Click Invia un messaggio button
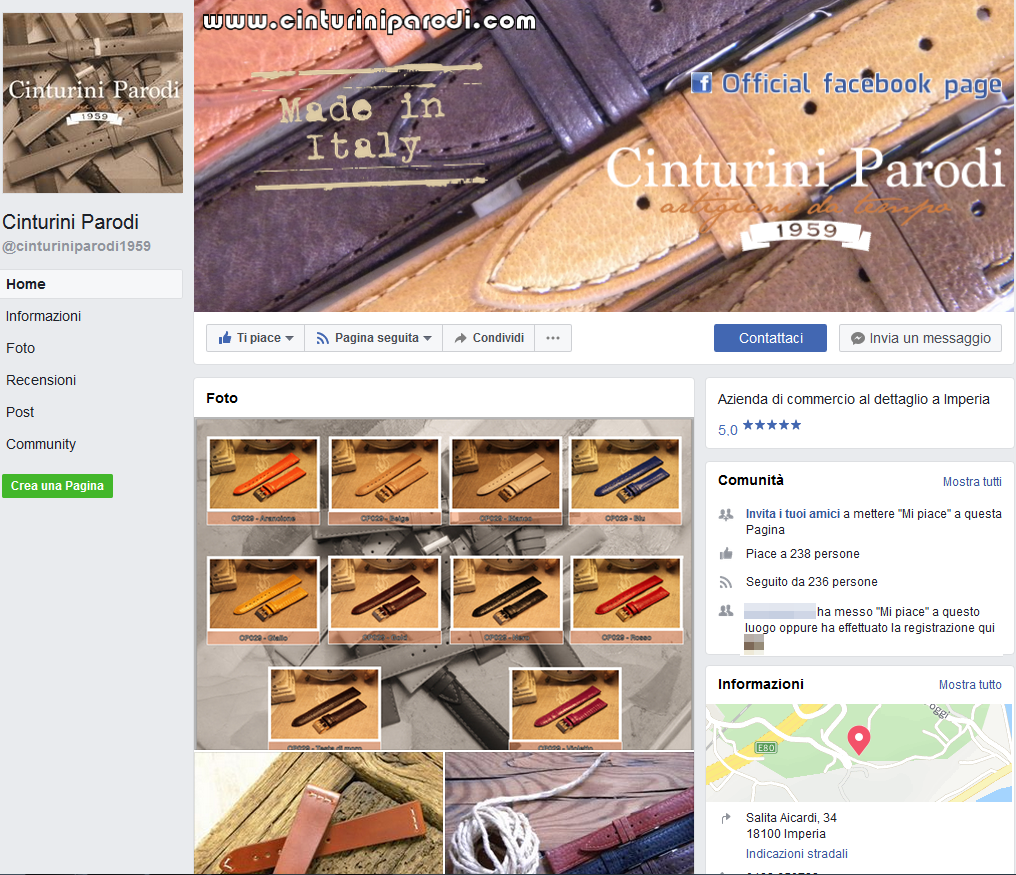The image size is (1016, 875). coord(920,338)
